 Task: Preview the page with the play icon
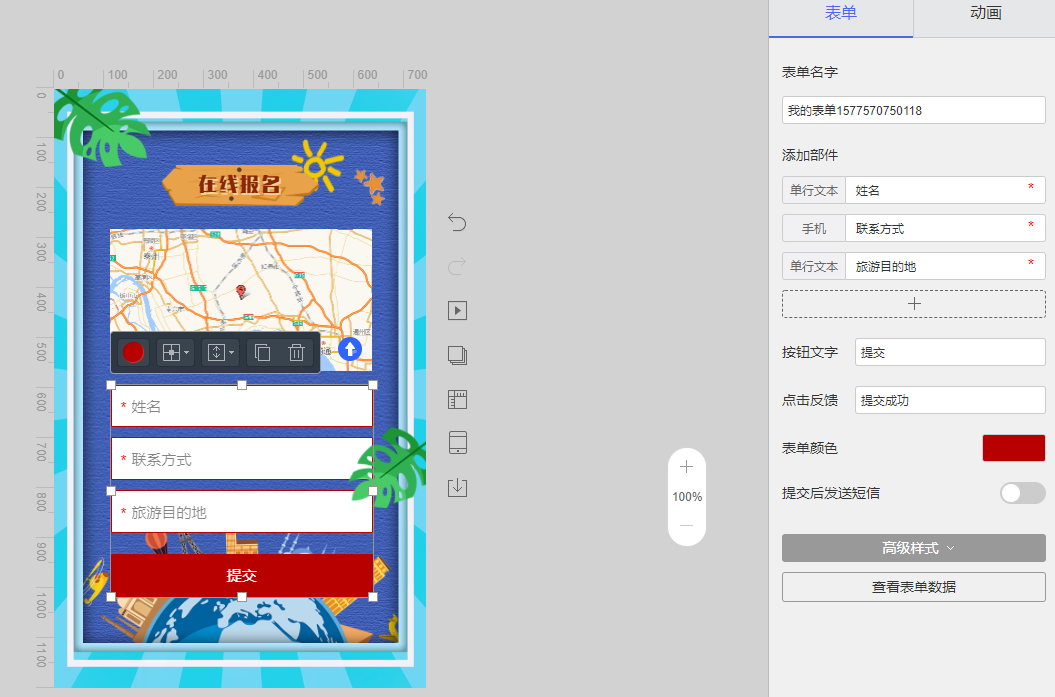tap(458, 310)
